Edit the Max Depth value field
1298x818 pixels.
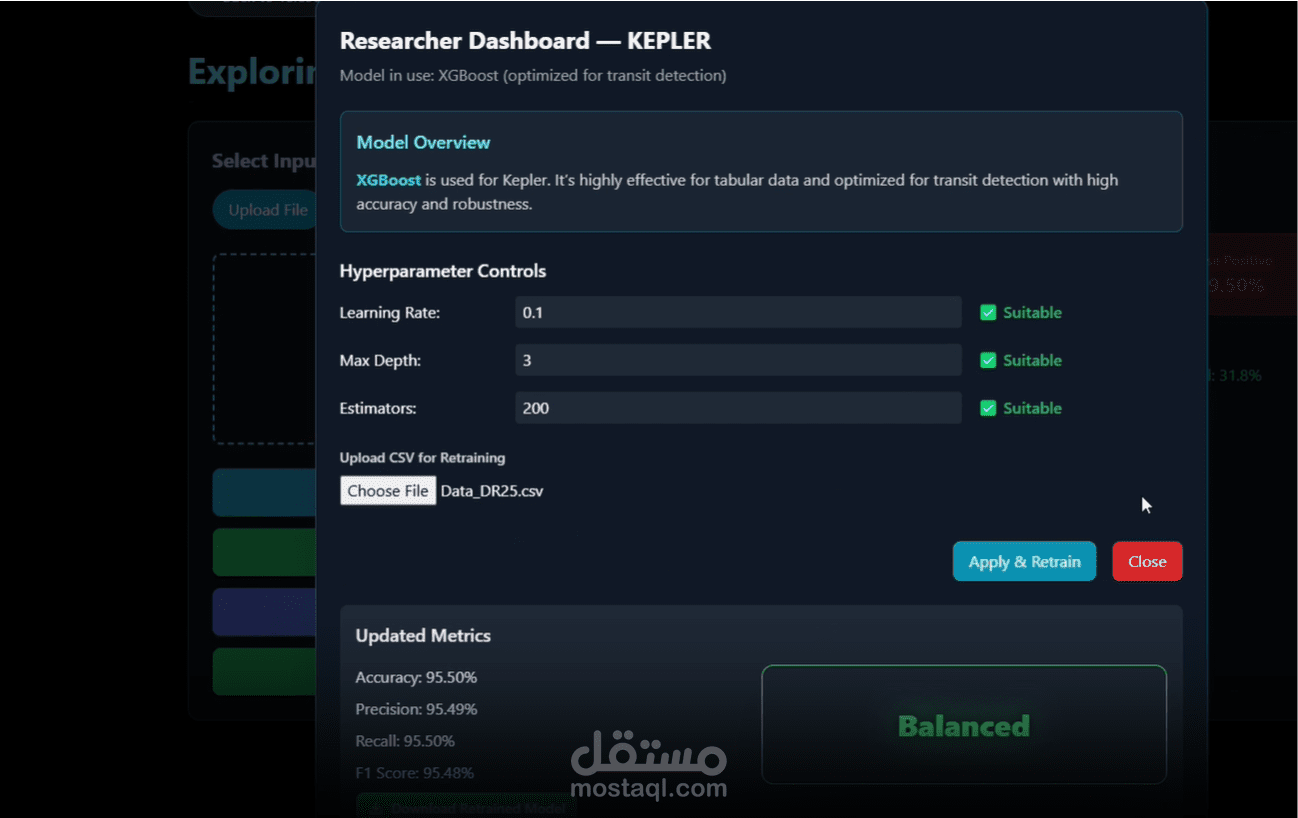click(737, 360)
